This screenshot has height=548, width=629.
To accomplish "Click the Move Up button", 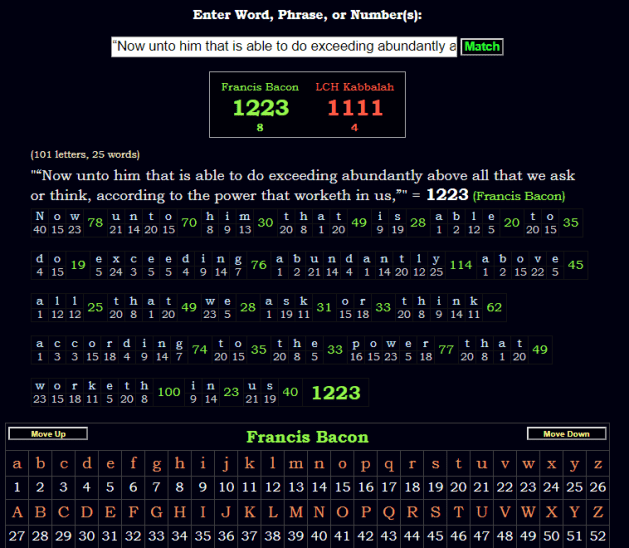I will tap(48, 434).
